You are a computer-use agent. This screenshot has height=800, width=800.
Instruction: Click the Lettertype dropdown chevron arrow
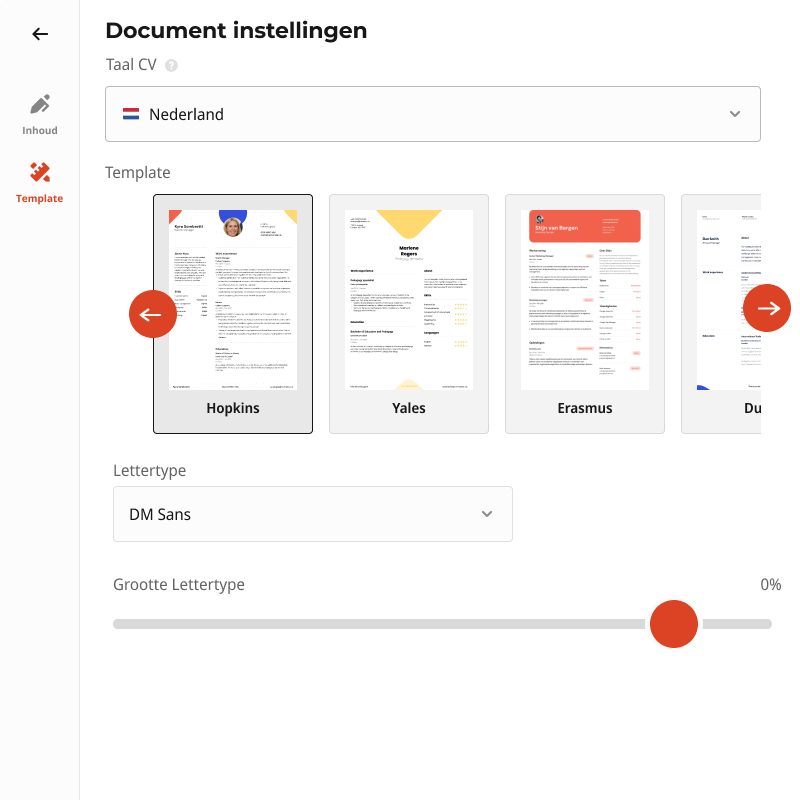(x=487, y=514)
